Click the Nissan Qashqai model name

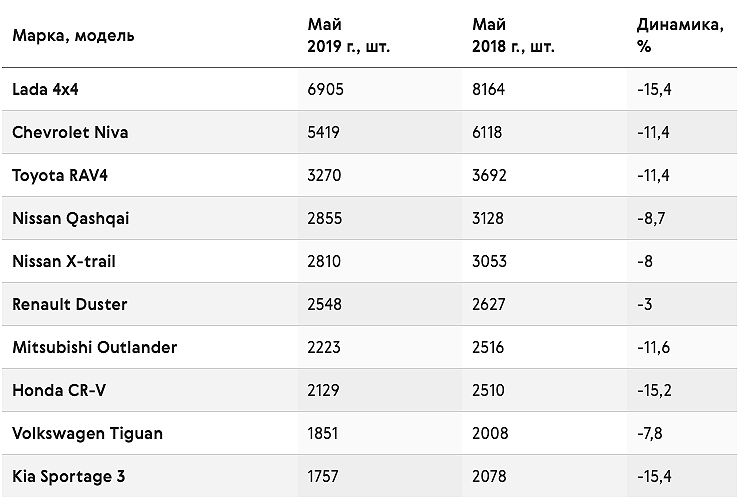(x=71, y=219)
